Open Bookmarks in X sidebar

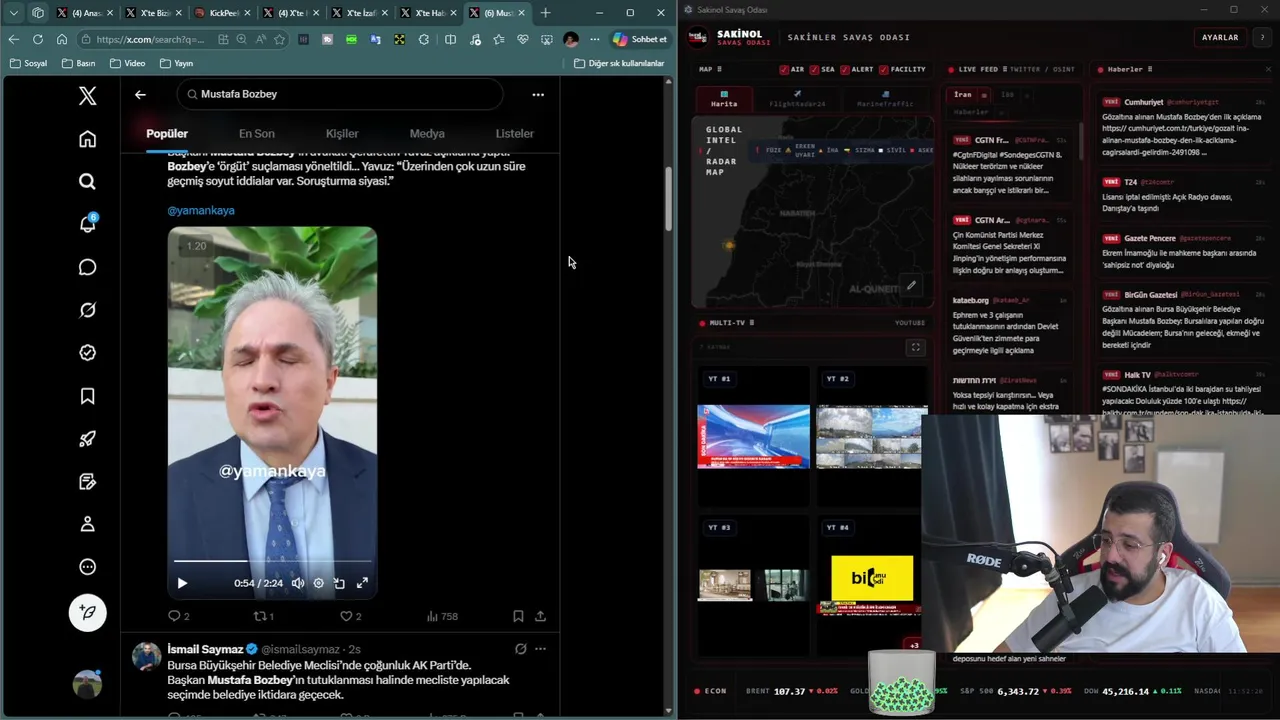[88, 396]
